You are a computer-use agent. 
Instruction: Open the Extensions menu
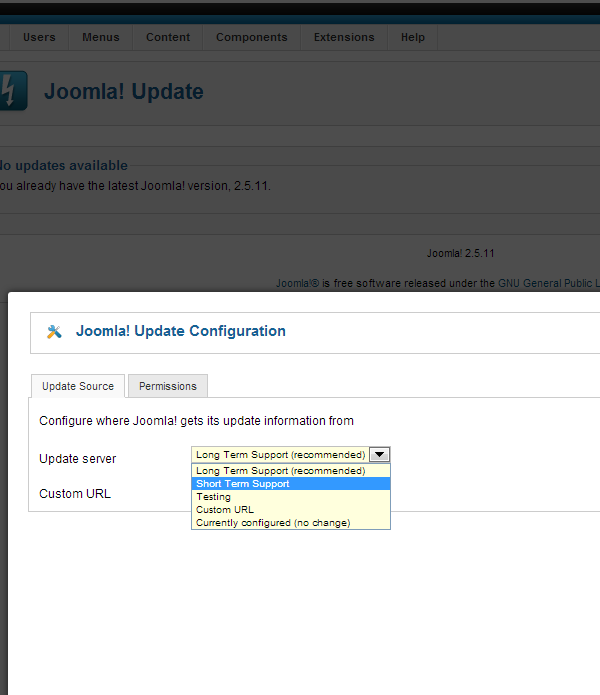pos(344,37)
